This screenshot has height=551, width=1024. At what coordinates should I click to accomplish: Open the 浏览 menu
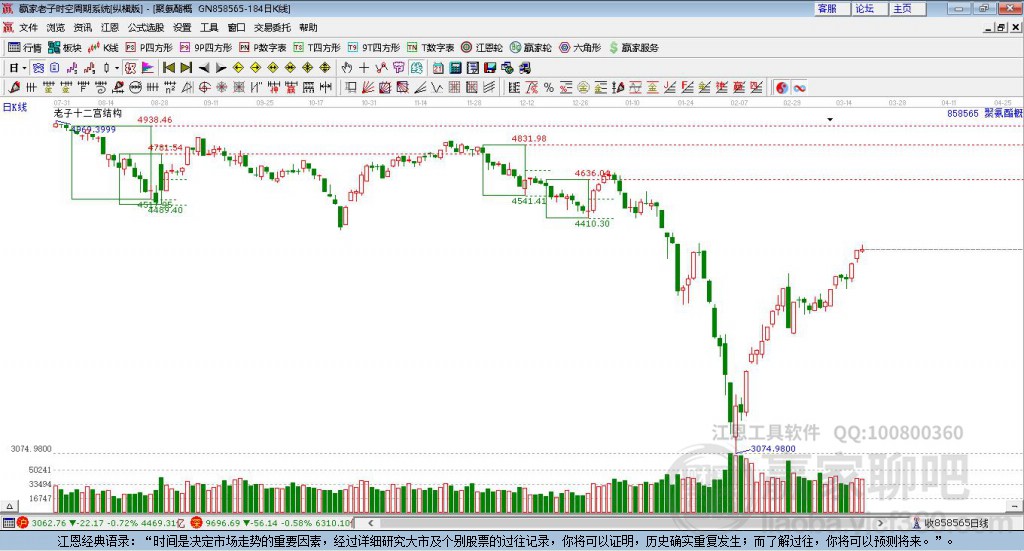(x=56, y=27)
